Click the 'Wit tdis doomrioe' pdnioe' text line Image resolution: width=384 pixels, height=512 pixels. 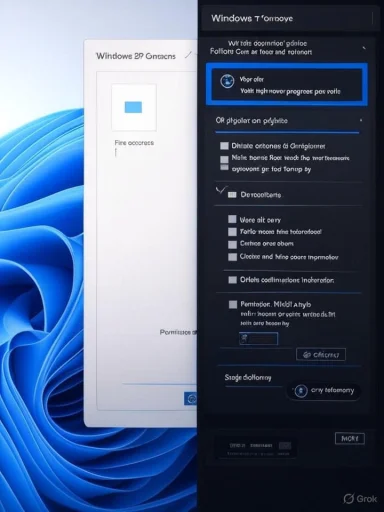(x=267, y=43)
